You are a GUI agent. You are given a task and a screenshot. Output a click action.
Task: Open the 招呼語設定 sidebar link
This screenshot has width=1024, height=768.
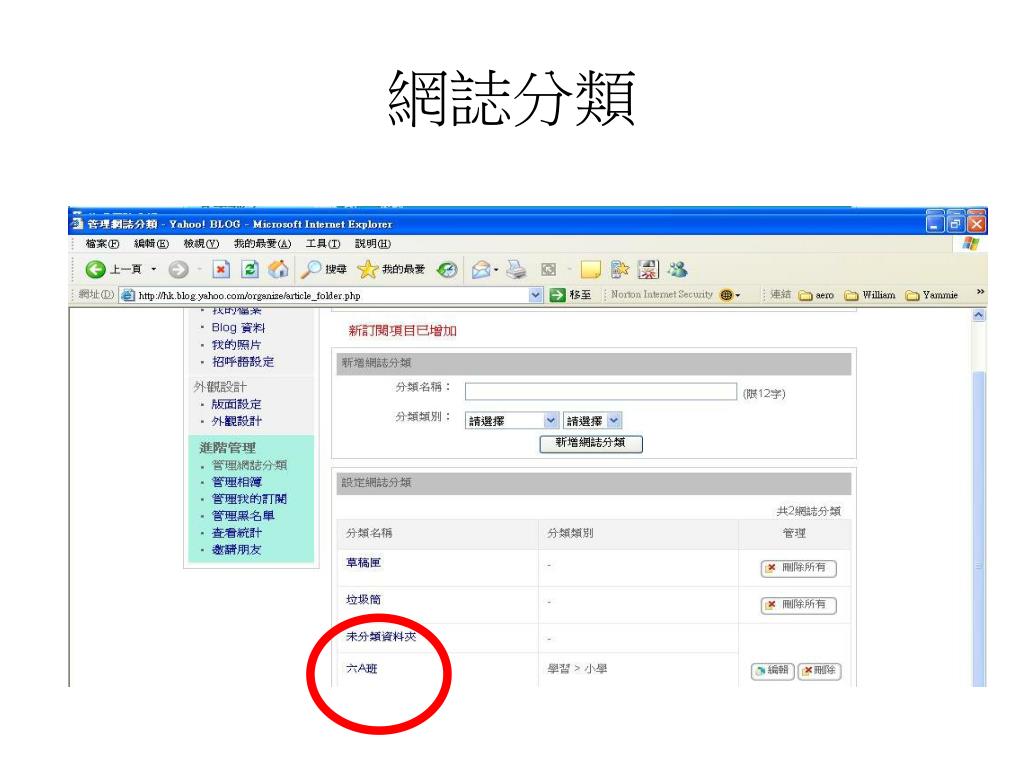[x=243, y=362]
